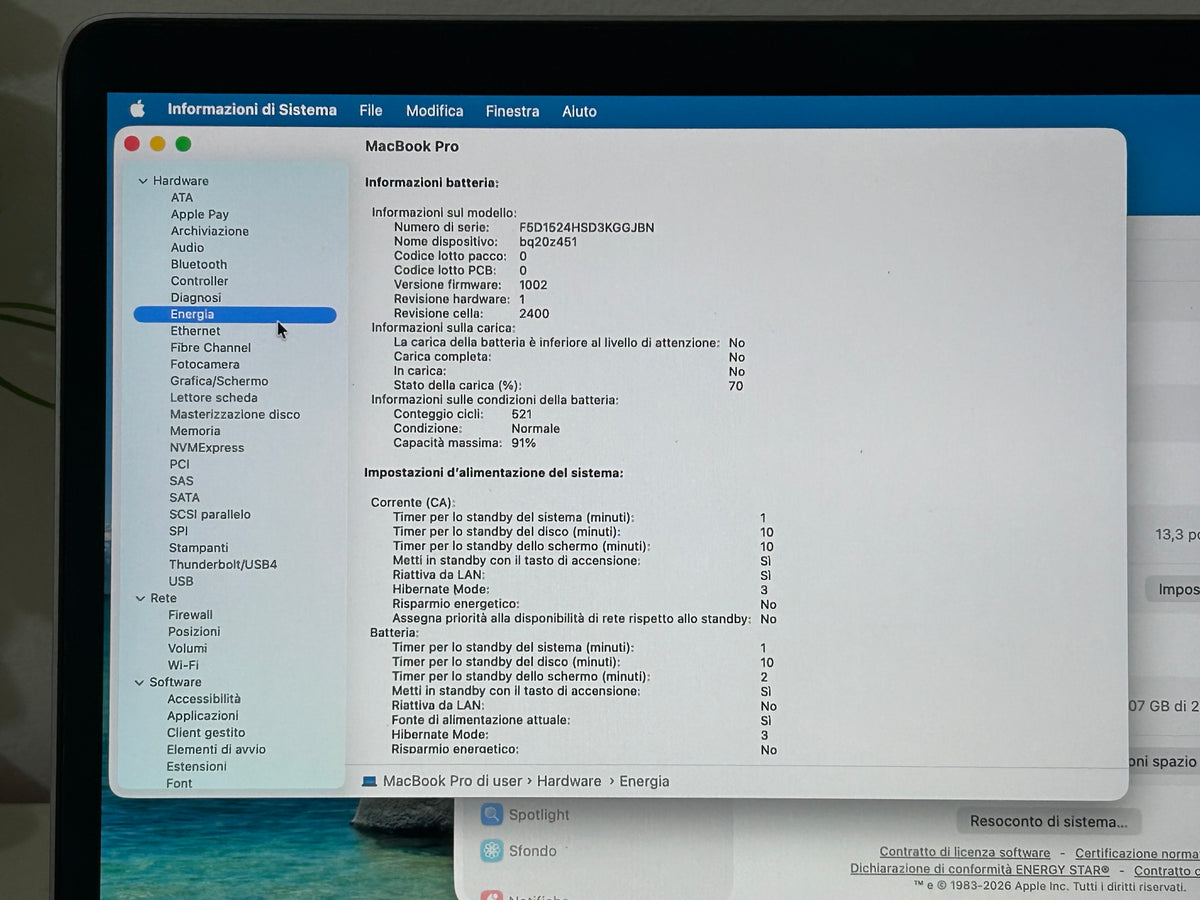Viewport: 1200px width, 900px height.
Task: Select the highlighted Energia item
Action: pos(235,315)
